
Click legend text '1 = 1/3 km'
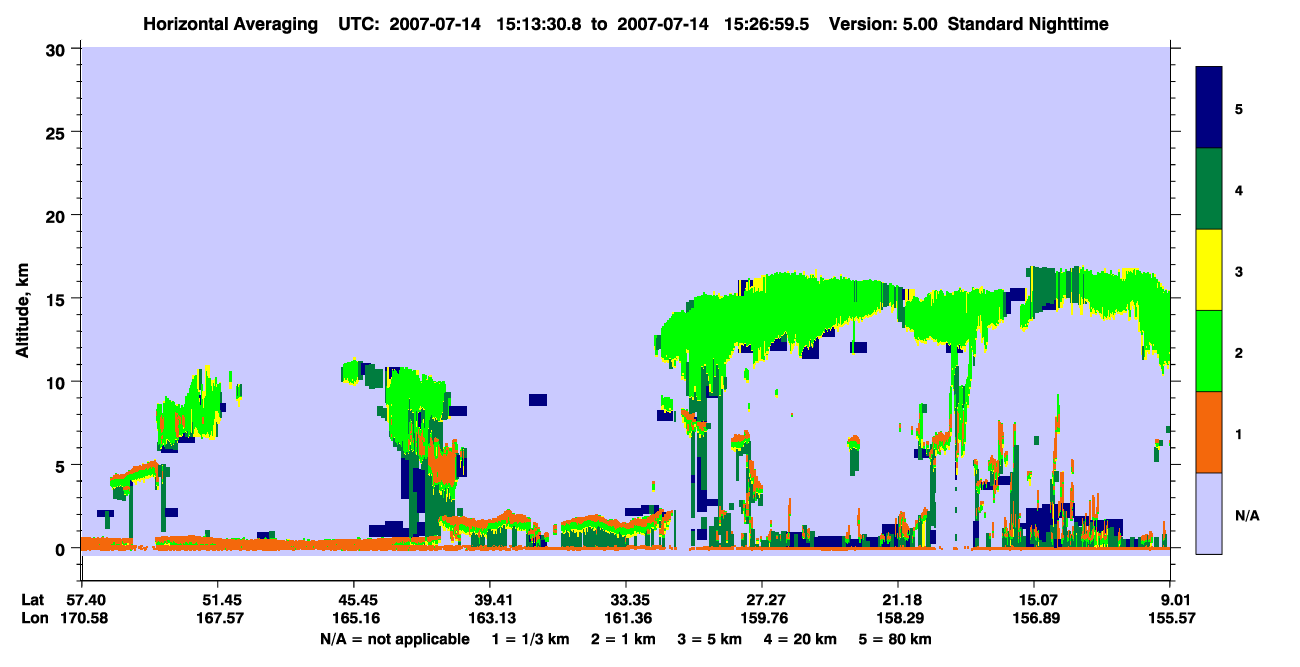click(x=528, y=639)
